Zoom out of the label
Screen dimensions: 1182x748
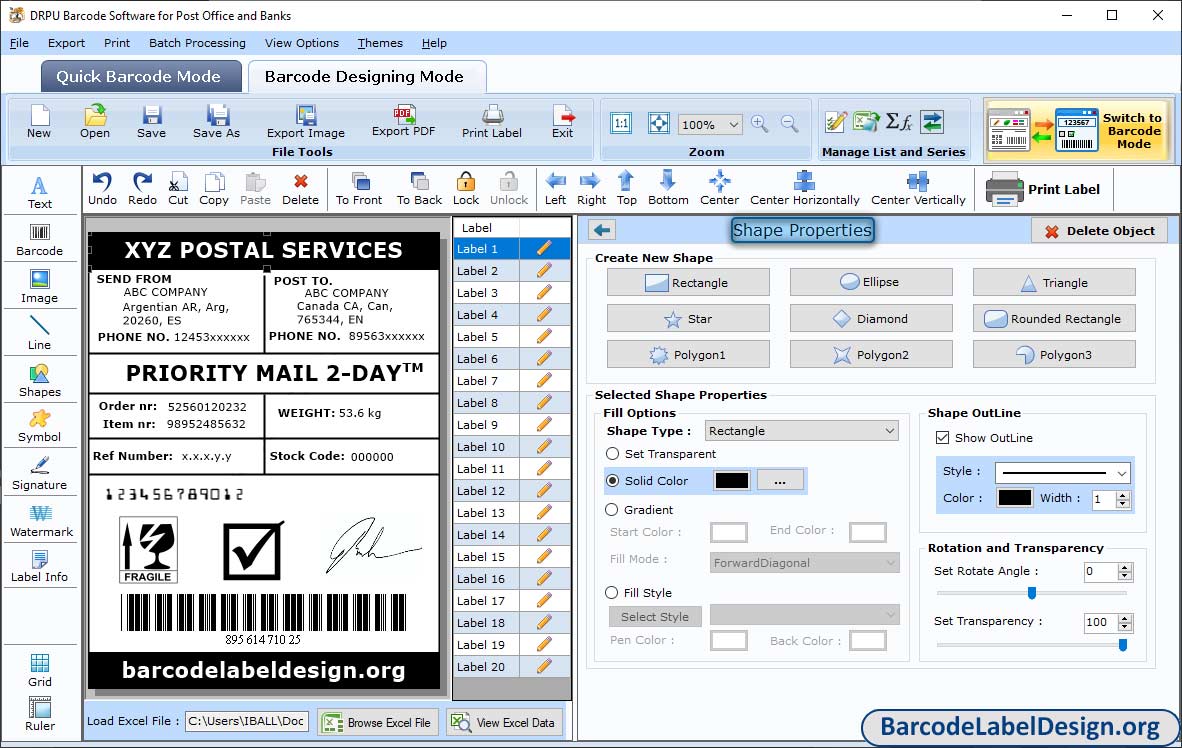click(789, 124)
